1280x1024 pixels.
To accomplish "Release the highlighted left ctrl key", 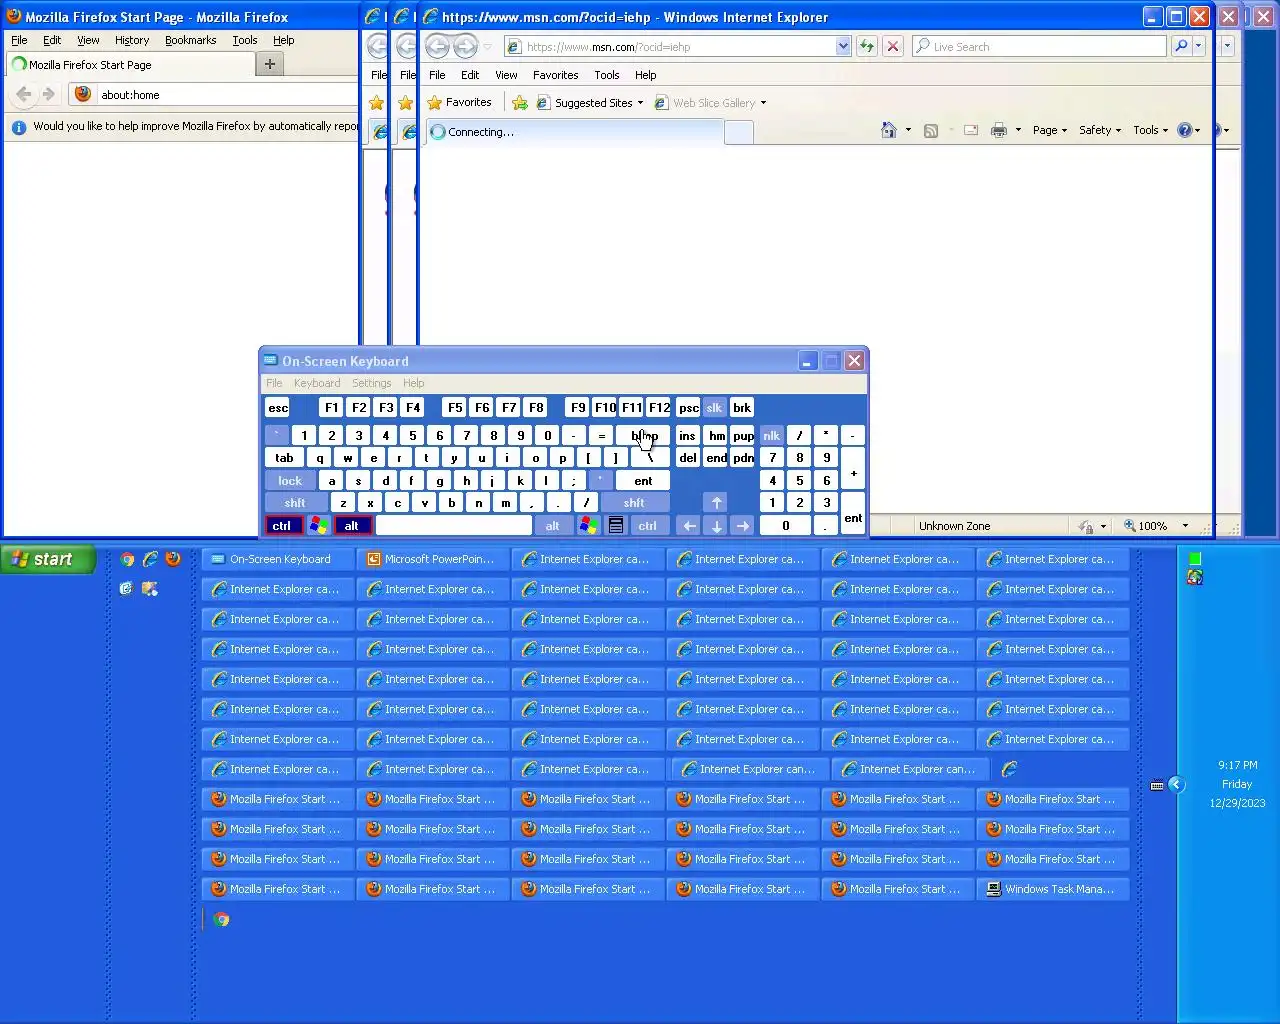I will tap(282, 525).
